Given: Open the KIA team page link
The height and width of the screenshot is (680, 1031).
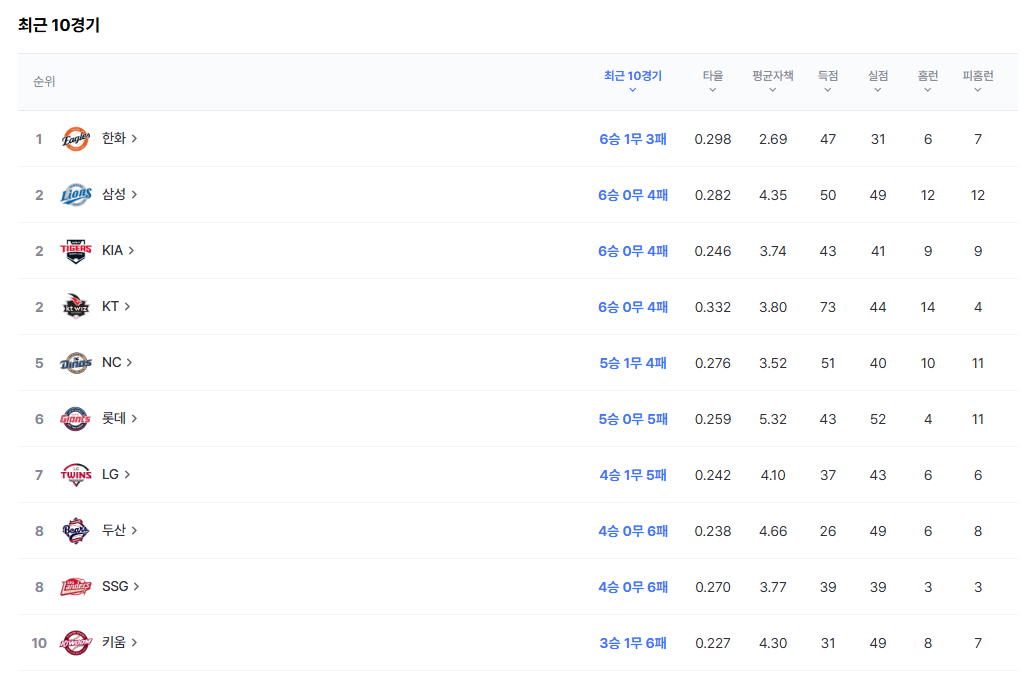Looking at the screenshot, I should click(118, 250).
